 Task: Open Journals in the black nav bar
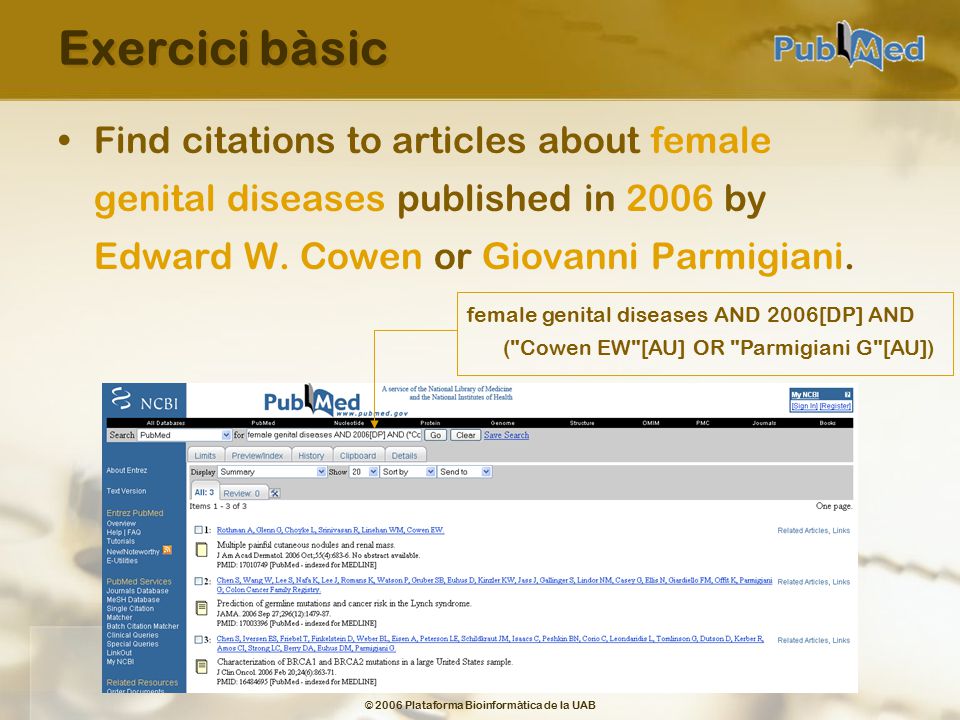pyautogui.click(x=764, y=423)
